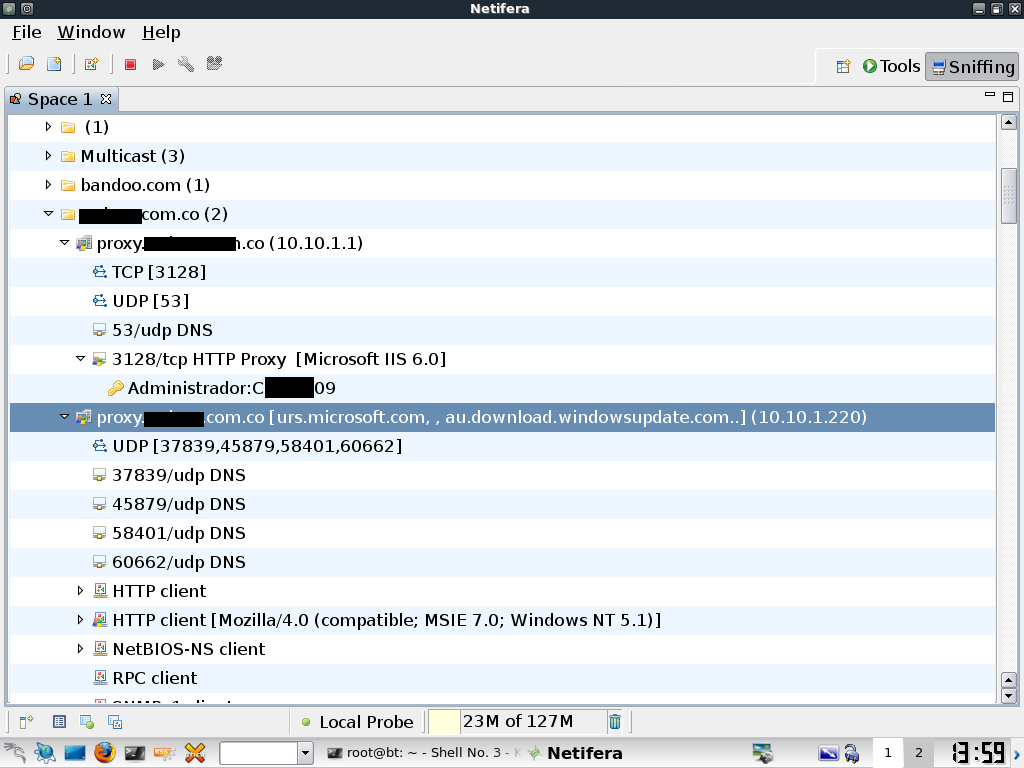Open workspace with the folder toolbar icon
Screen dimensions: 1024x768
click(26, 64)
